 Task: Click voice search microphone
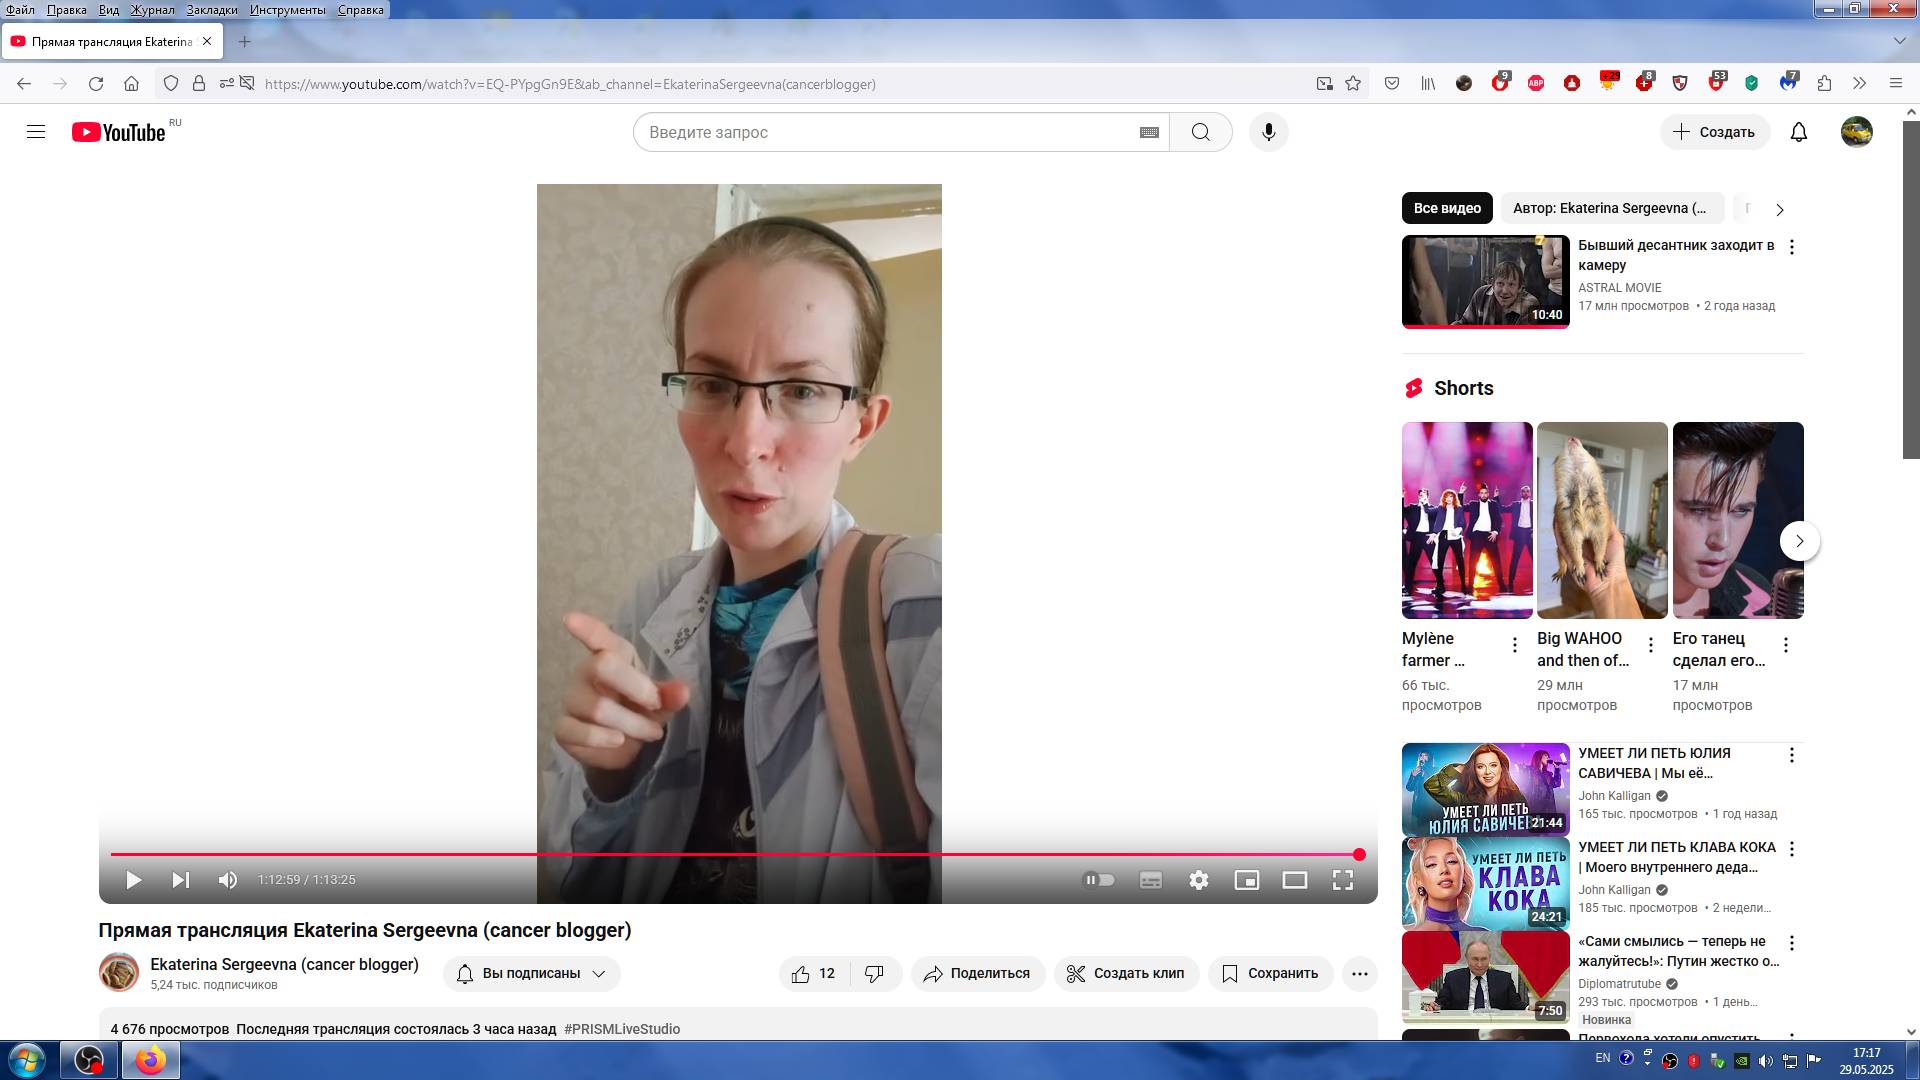tap(1268, 132)
